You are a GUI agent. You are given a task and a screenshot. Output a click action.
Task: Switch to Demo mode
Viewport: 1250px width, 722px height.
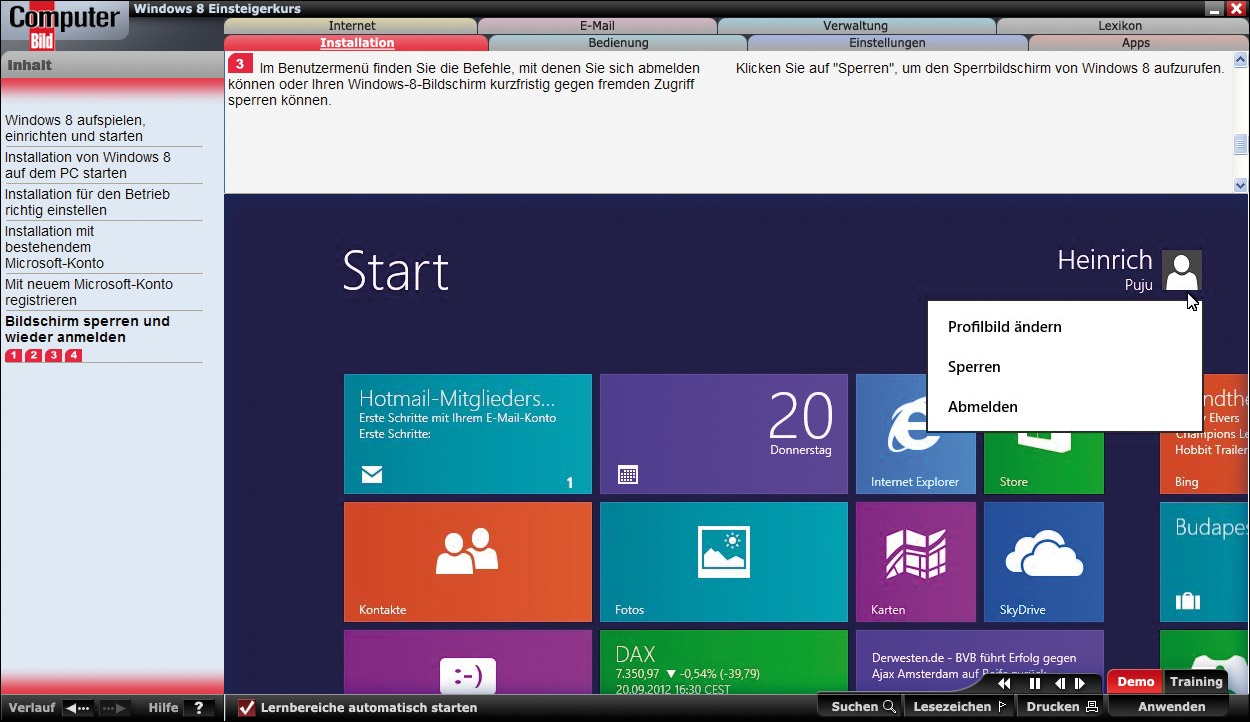click(x=1136, y=682)
